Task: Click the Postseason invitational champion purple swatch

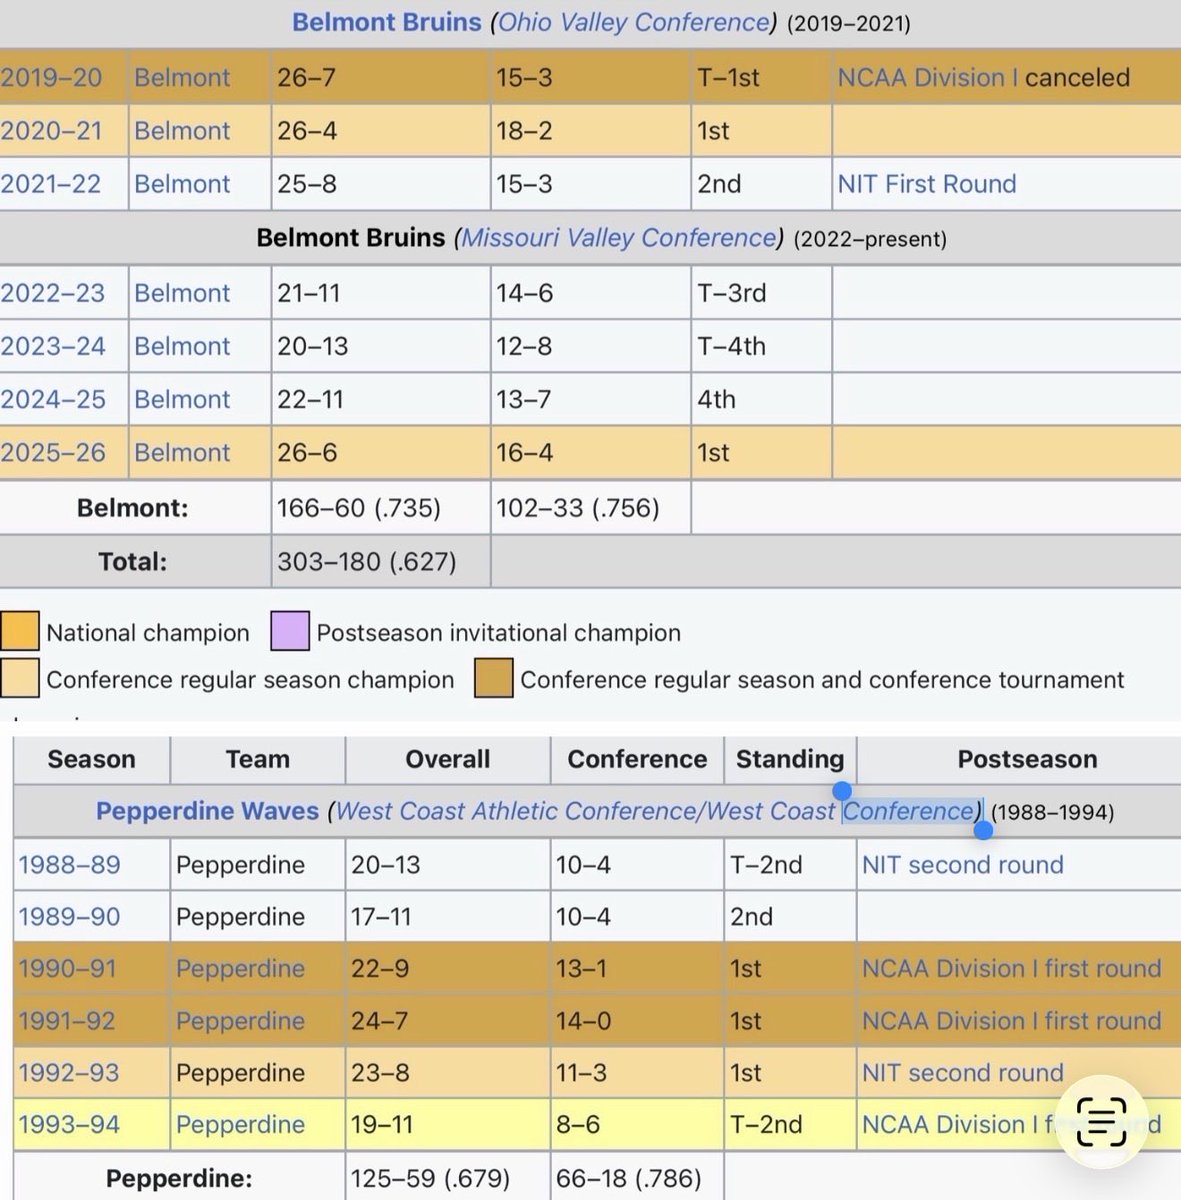Action: click(x=290, y=632)
